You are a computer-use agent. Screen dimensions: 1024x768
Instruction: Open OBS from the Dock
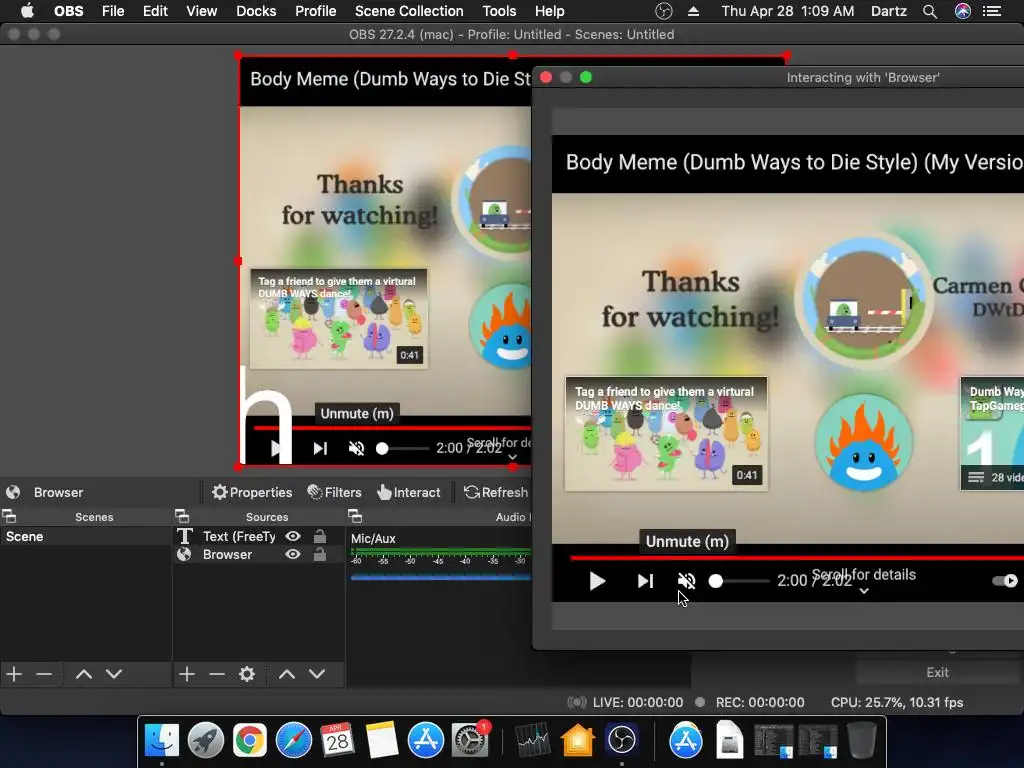point(622,741)
